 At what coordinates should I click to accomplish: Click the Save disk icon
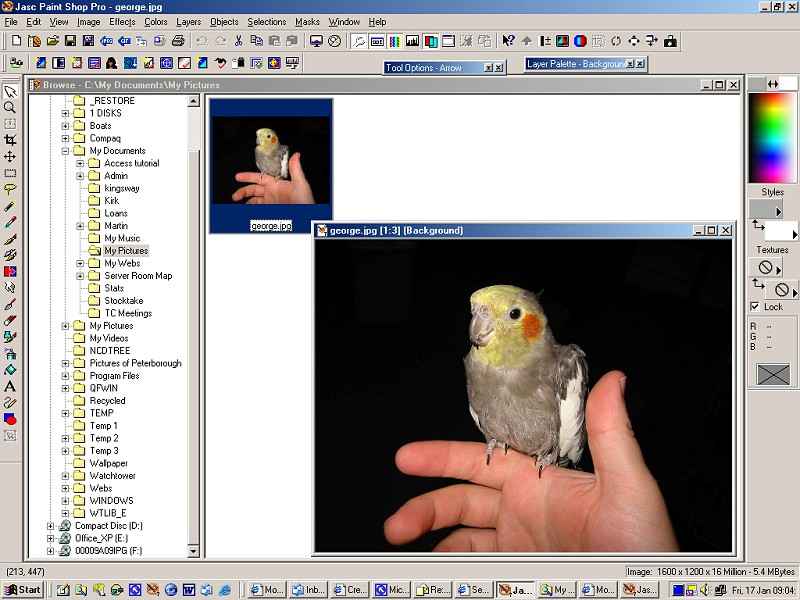point(71,41)
